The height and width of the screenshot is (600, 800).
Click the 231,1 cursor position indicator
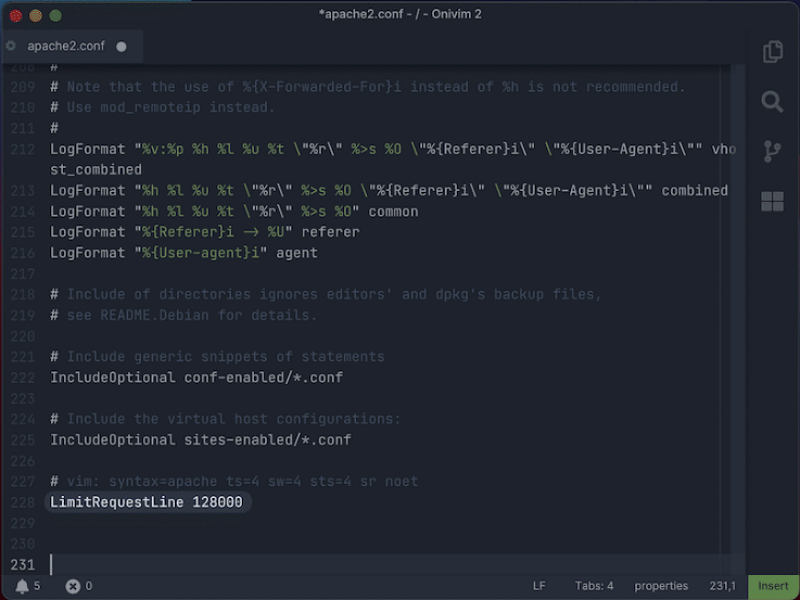[x=722, y=586]
